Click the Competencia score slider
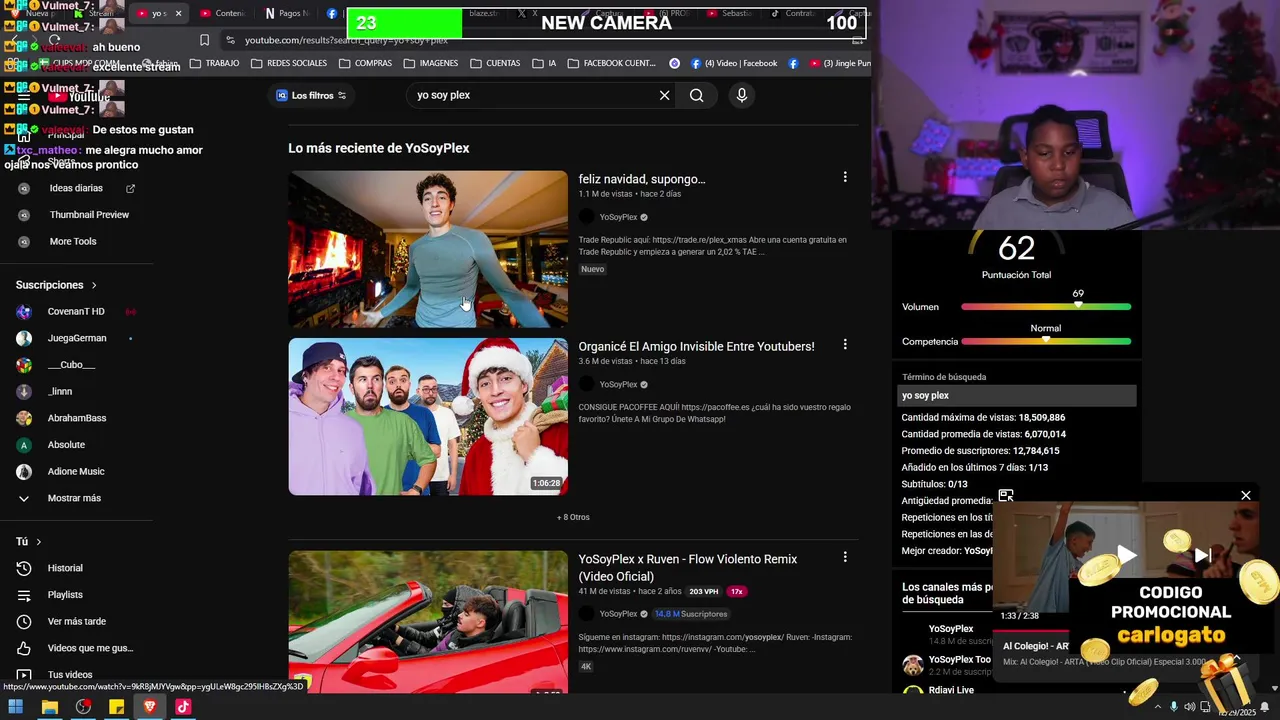Image resolution: width=1280 pixels, height=720 pixels. 1046,341
